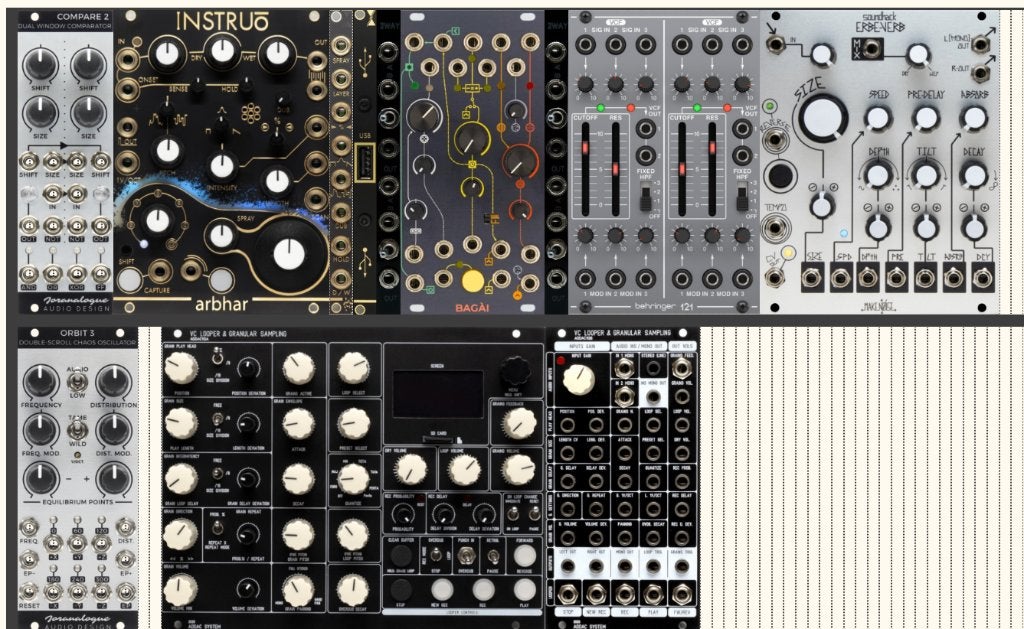Flip the TAME/WILD switch on Orbit 3
The width and height of the screenshot is (1024, 629).
pyautogui.click(x=77, y=429)
